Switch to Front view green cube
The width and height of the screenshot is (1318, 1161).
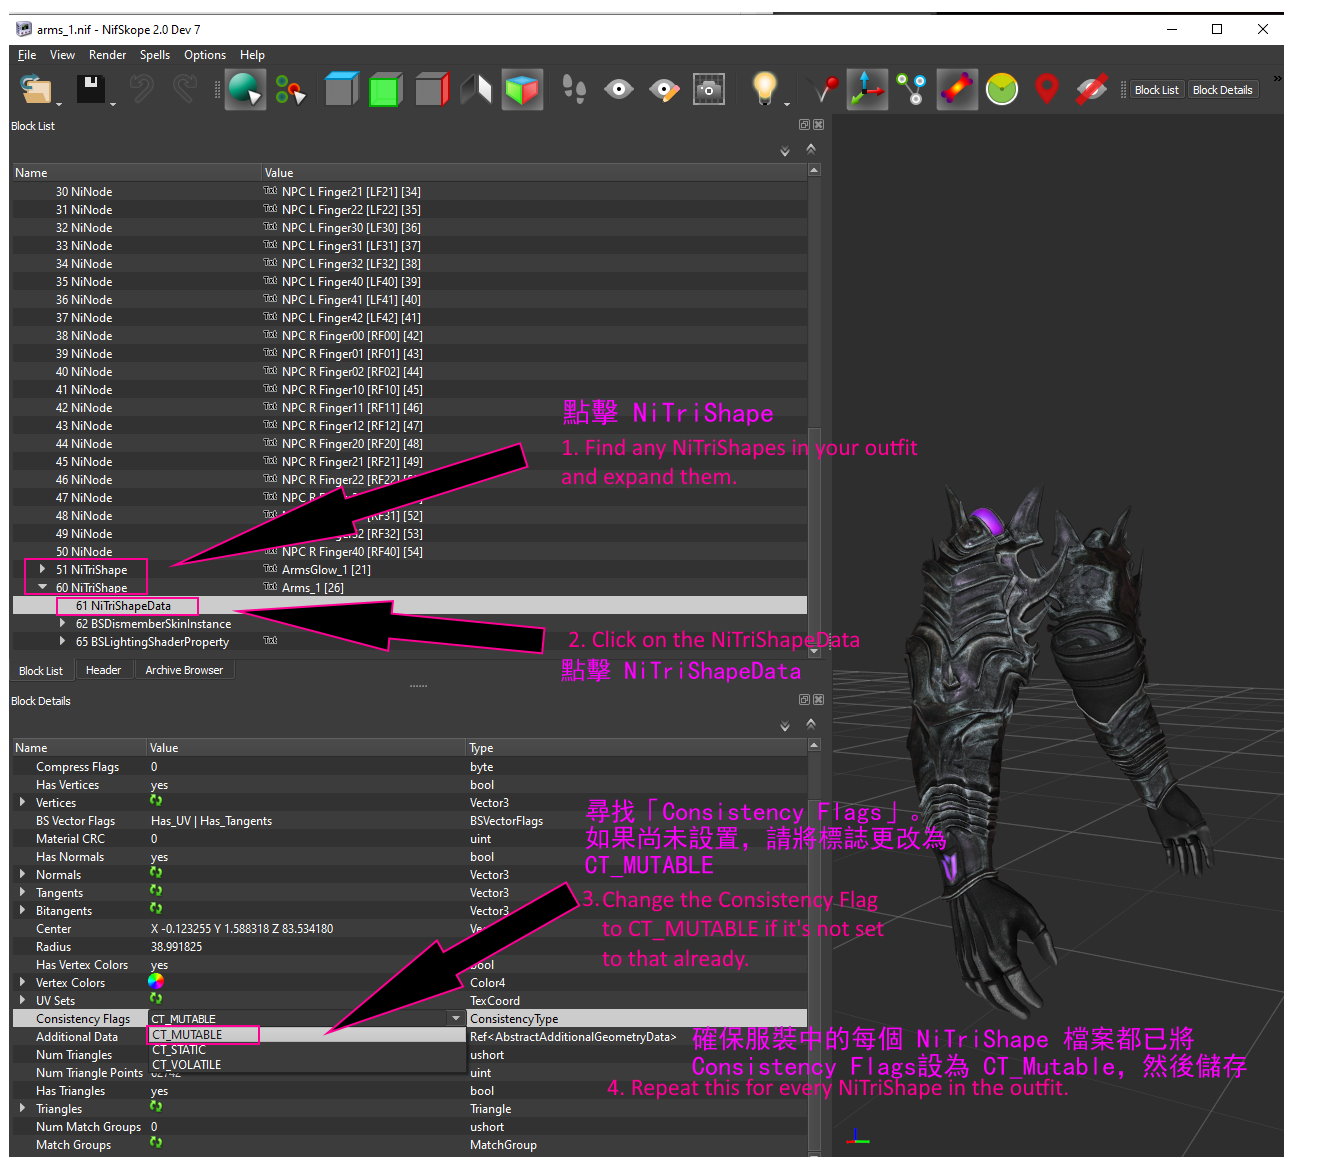385,90
